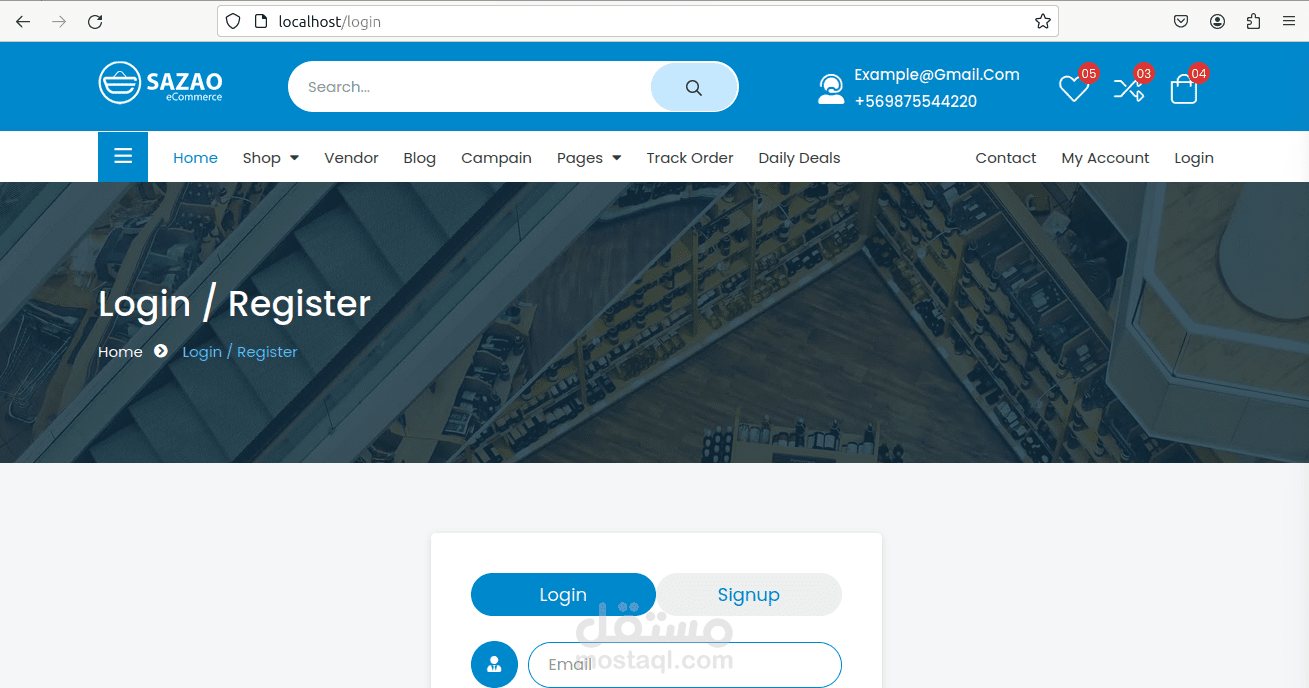Click the Login link in navbar
The height and width of the screenshot is (688, 1309).
pos(1194,158)
